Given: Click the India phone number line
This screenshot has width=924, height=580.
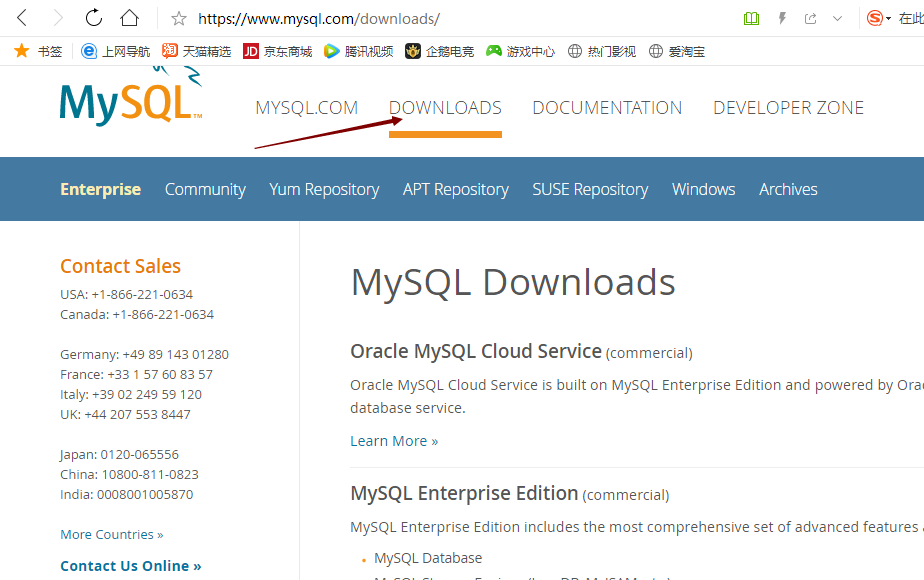Looking at the screenshot, I should coord(127,495).
